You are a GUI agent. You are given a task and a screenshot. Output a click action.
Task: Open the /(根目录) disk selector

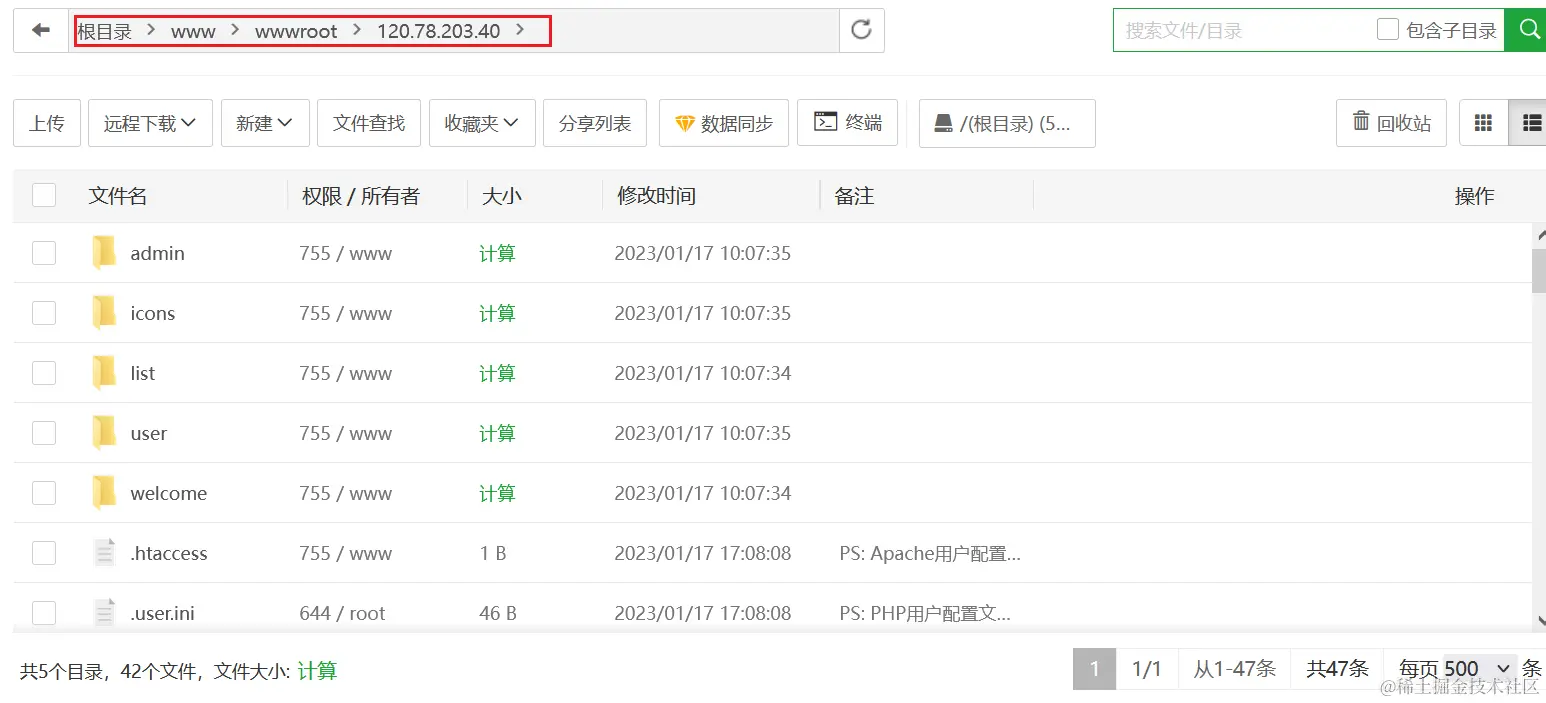(1007, 123)
